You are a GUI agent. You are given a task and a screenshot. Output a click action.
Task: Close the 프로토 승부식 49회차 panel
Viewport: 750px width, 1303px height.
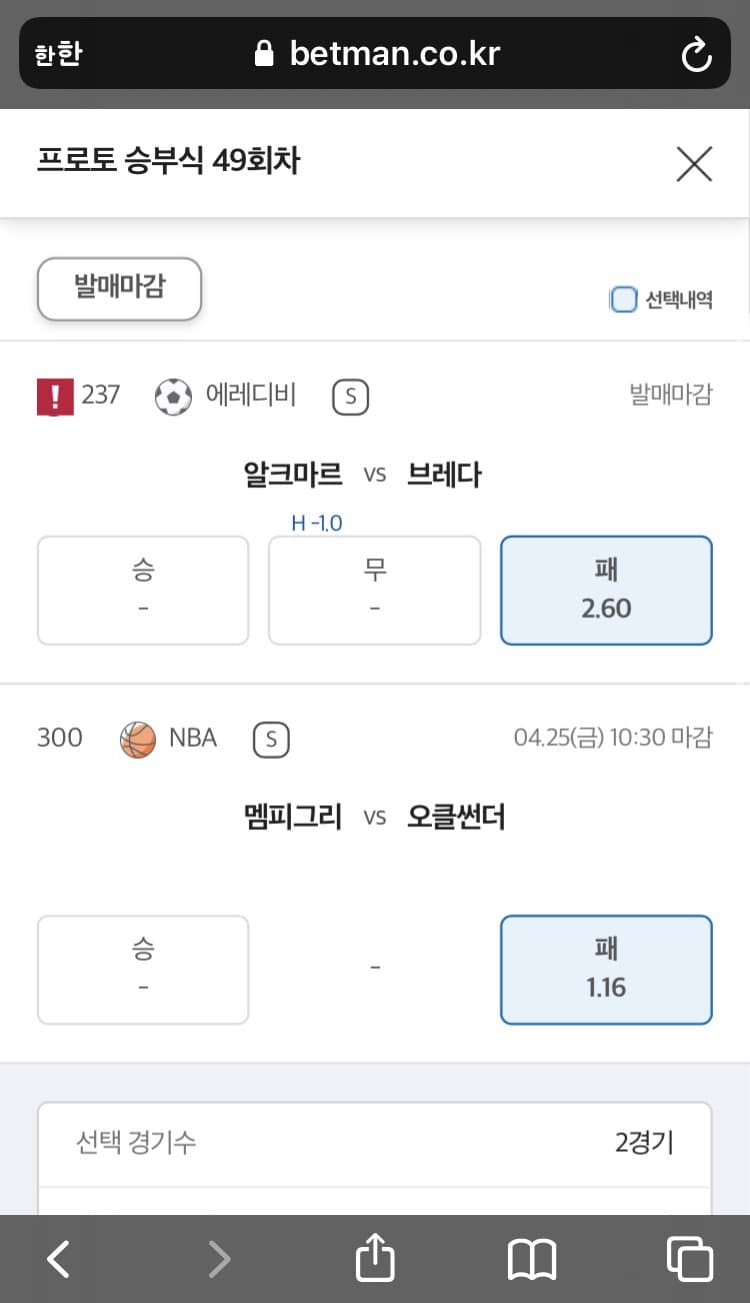point(694,164)
